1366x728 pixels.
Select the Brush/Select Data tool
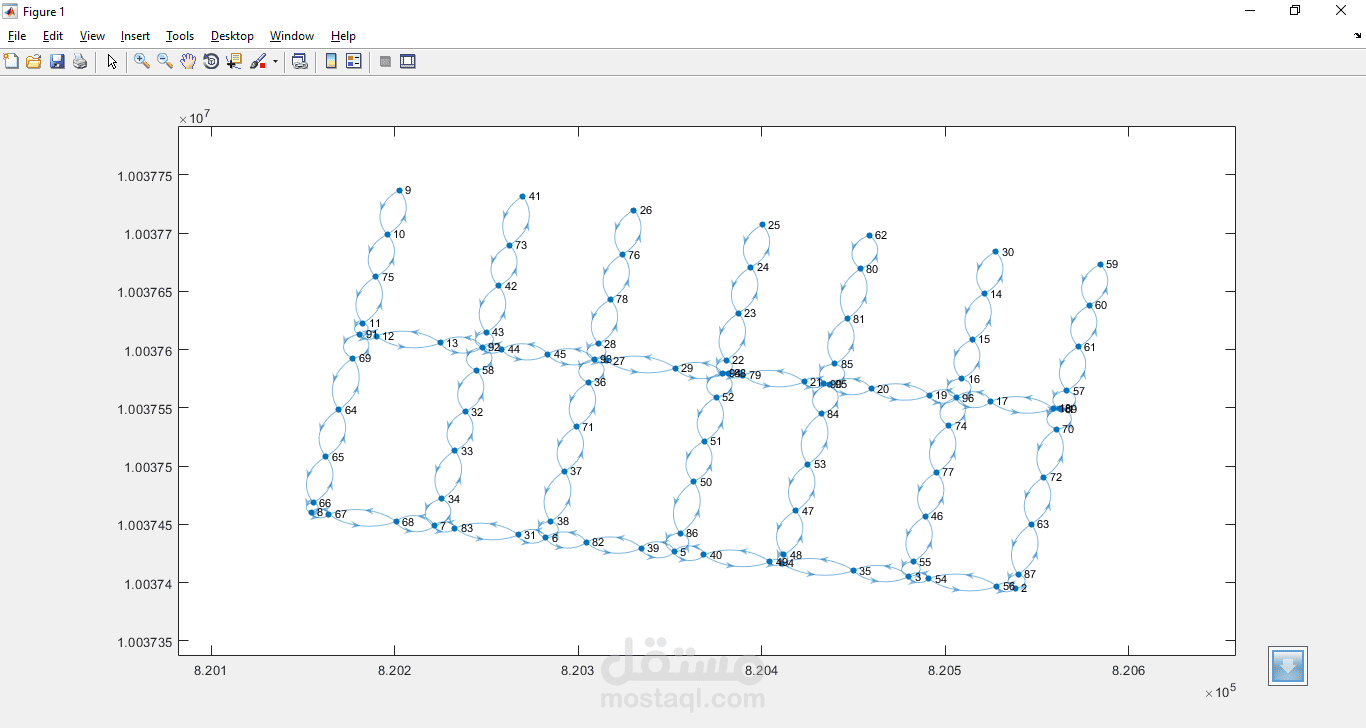[258, 61]
